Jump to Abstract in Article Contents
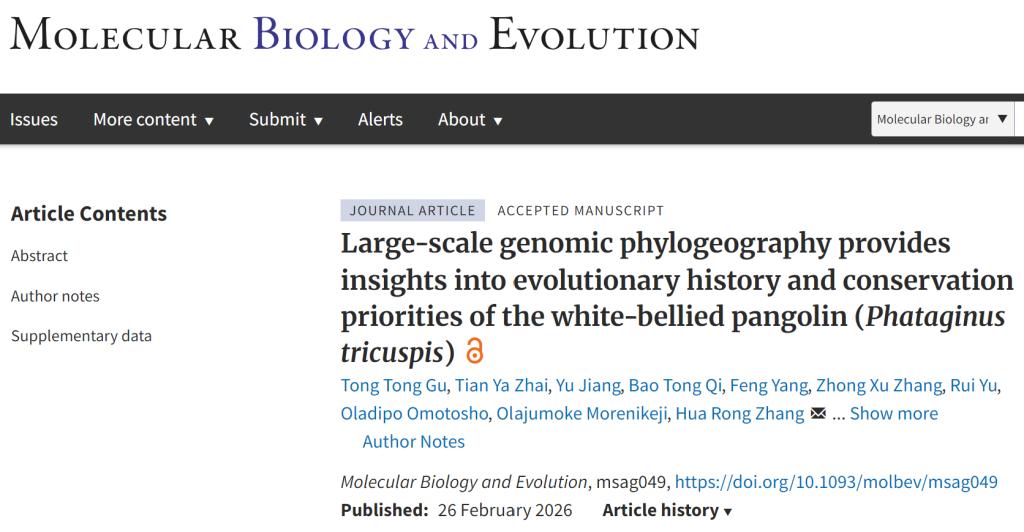Image resolution: width=1024 pixels, height=532 pixels. click(x=40, y=256)
